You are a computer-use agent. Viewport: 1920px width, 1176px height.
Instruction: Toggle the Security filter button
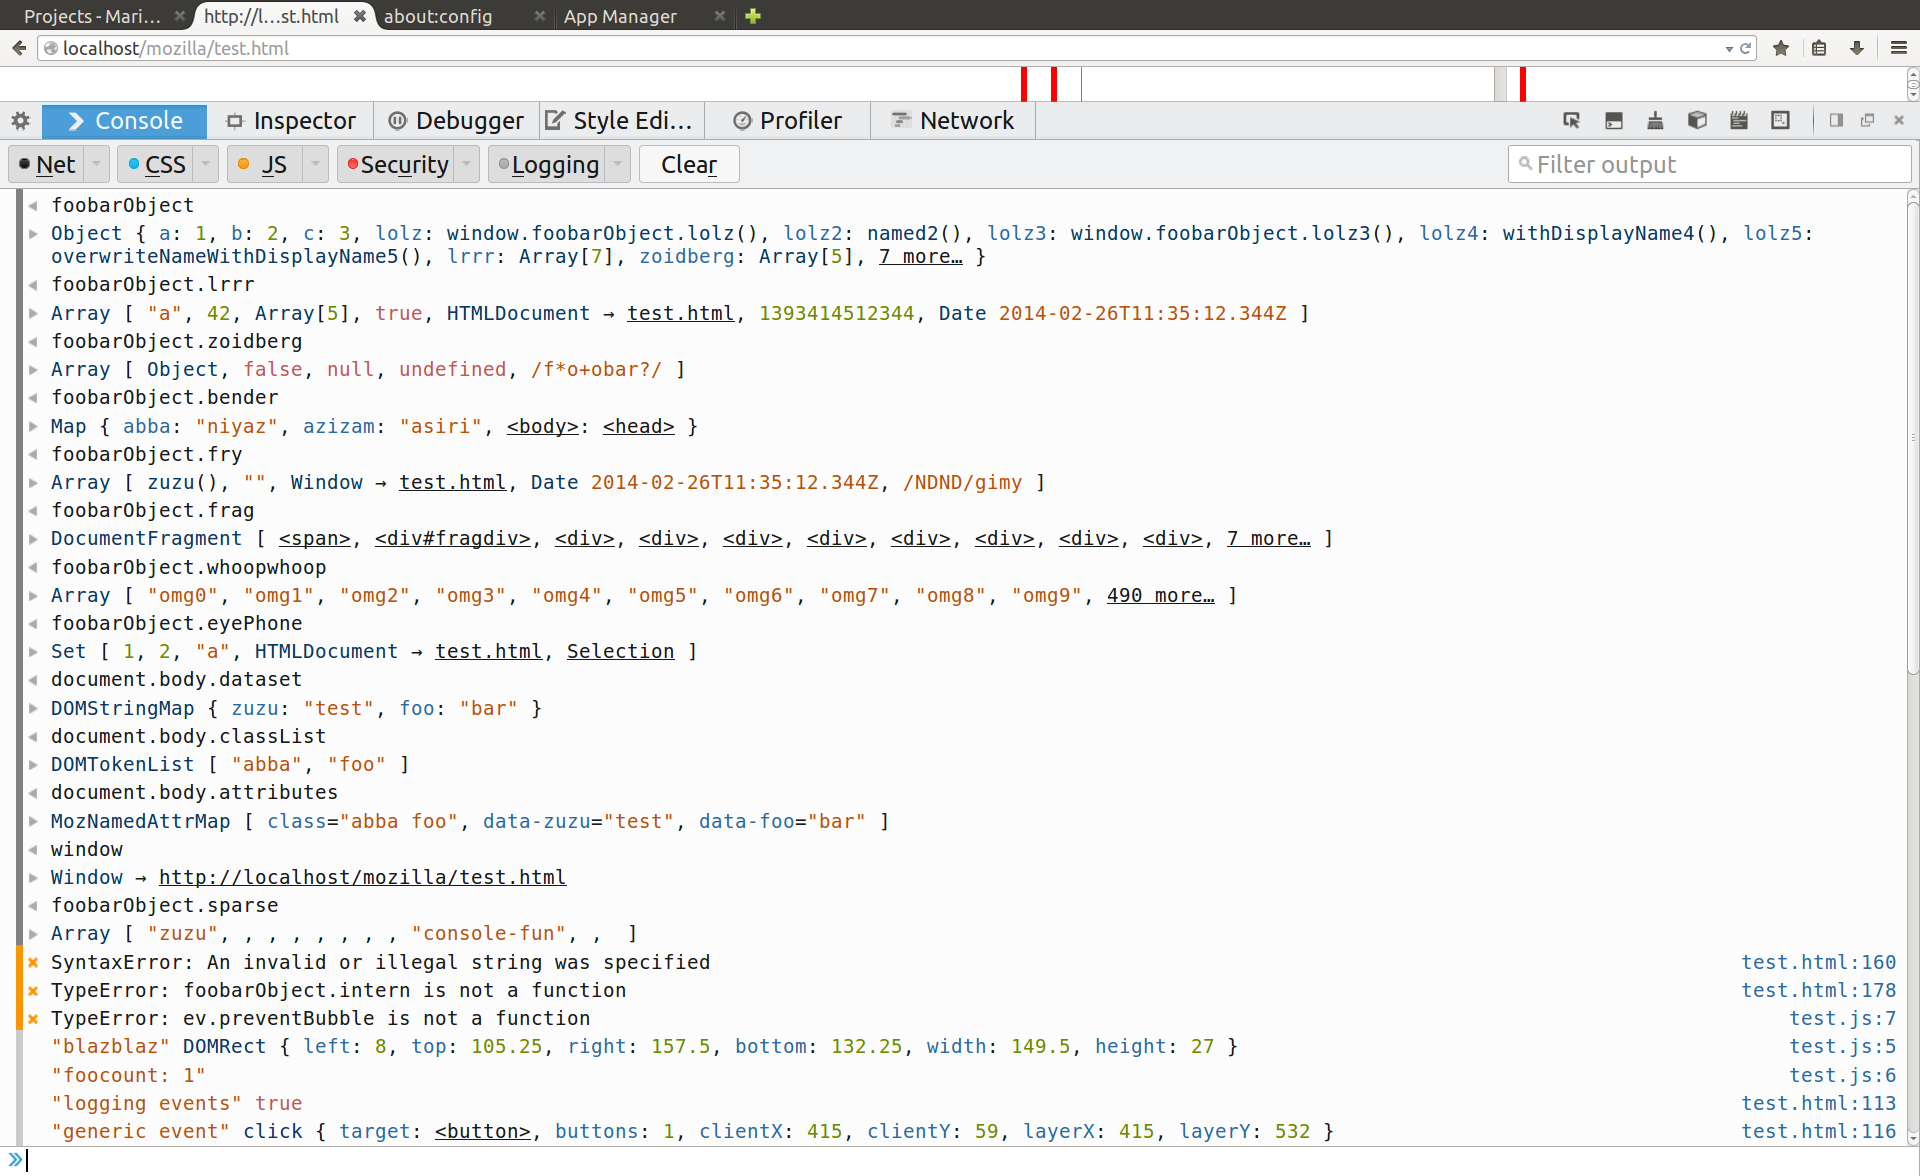click(x=396, y=165)
